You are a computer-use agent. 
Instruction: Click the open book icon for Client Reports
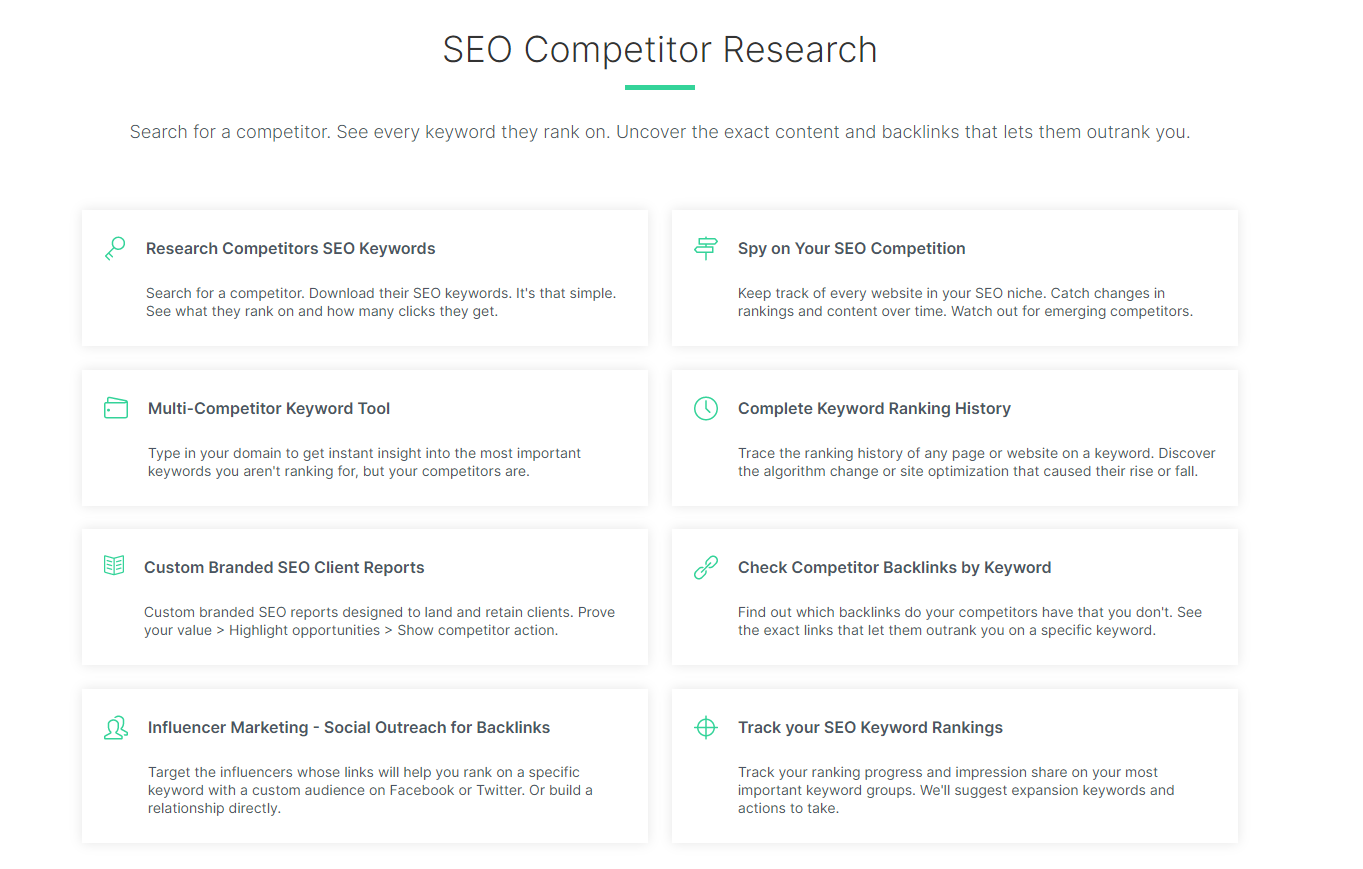(114, 566)
